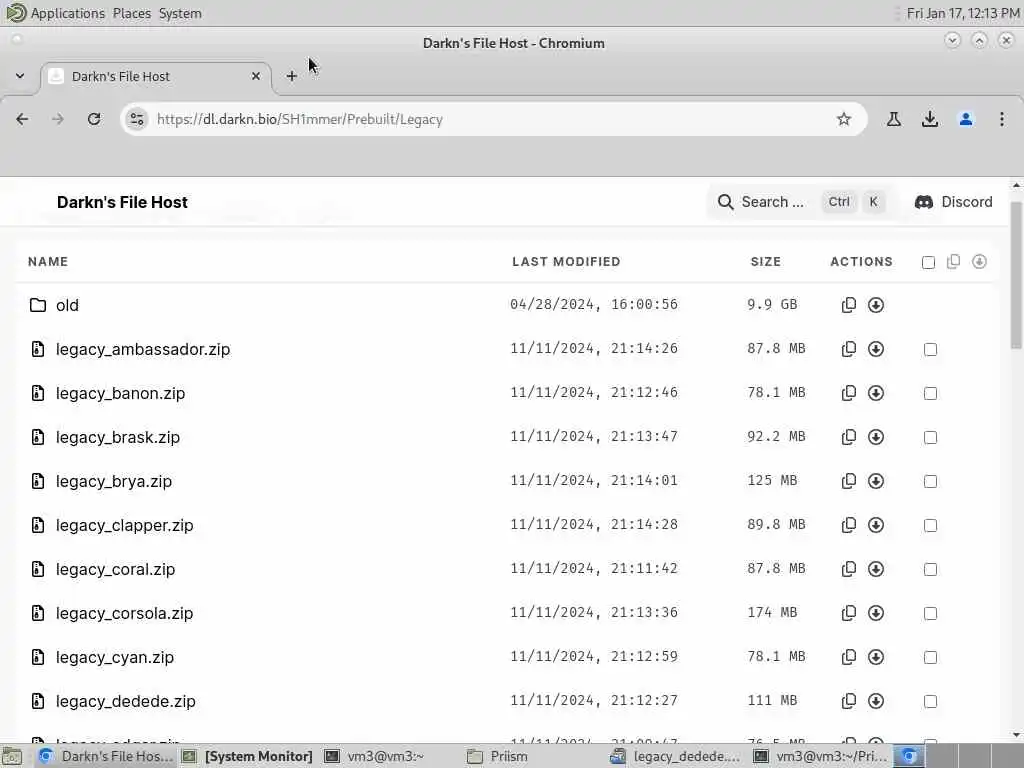Copy link for legacy_banon.zip
The height and width of the screenshot is (768, 1024).
[x=848, y=393]
